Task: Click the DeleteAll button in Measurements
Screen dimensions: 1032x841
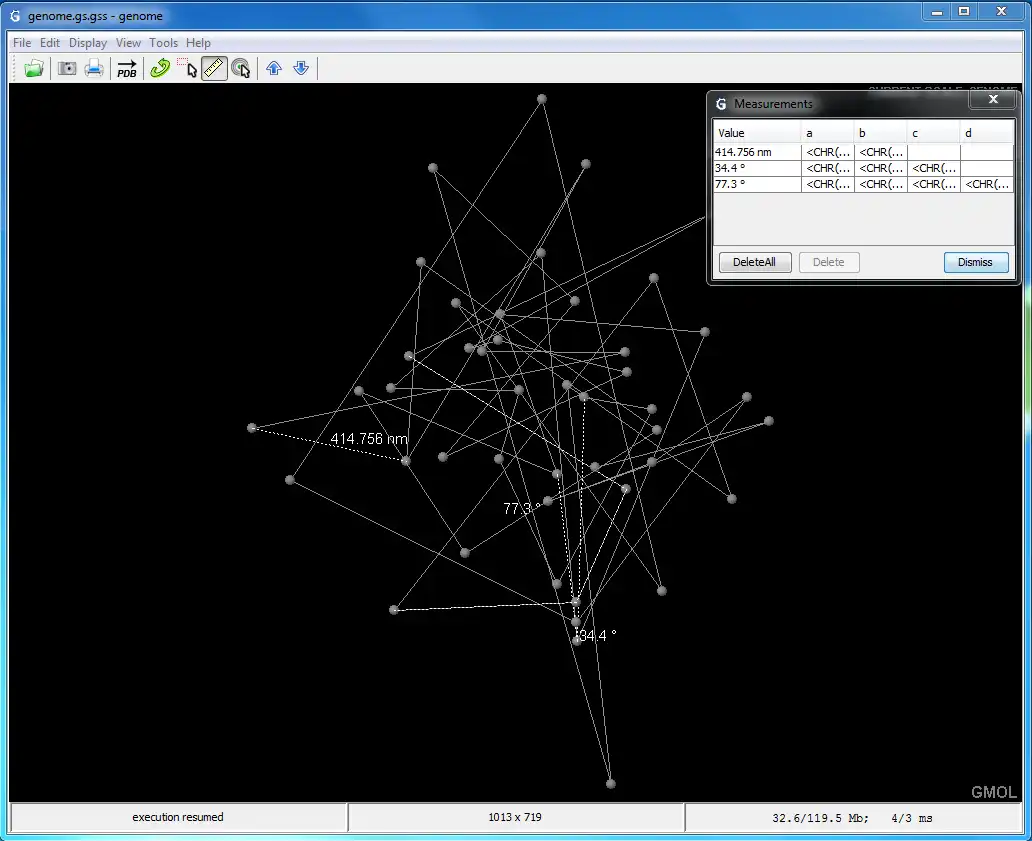Action: (x=755, y=262)
